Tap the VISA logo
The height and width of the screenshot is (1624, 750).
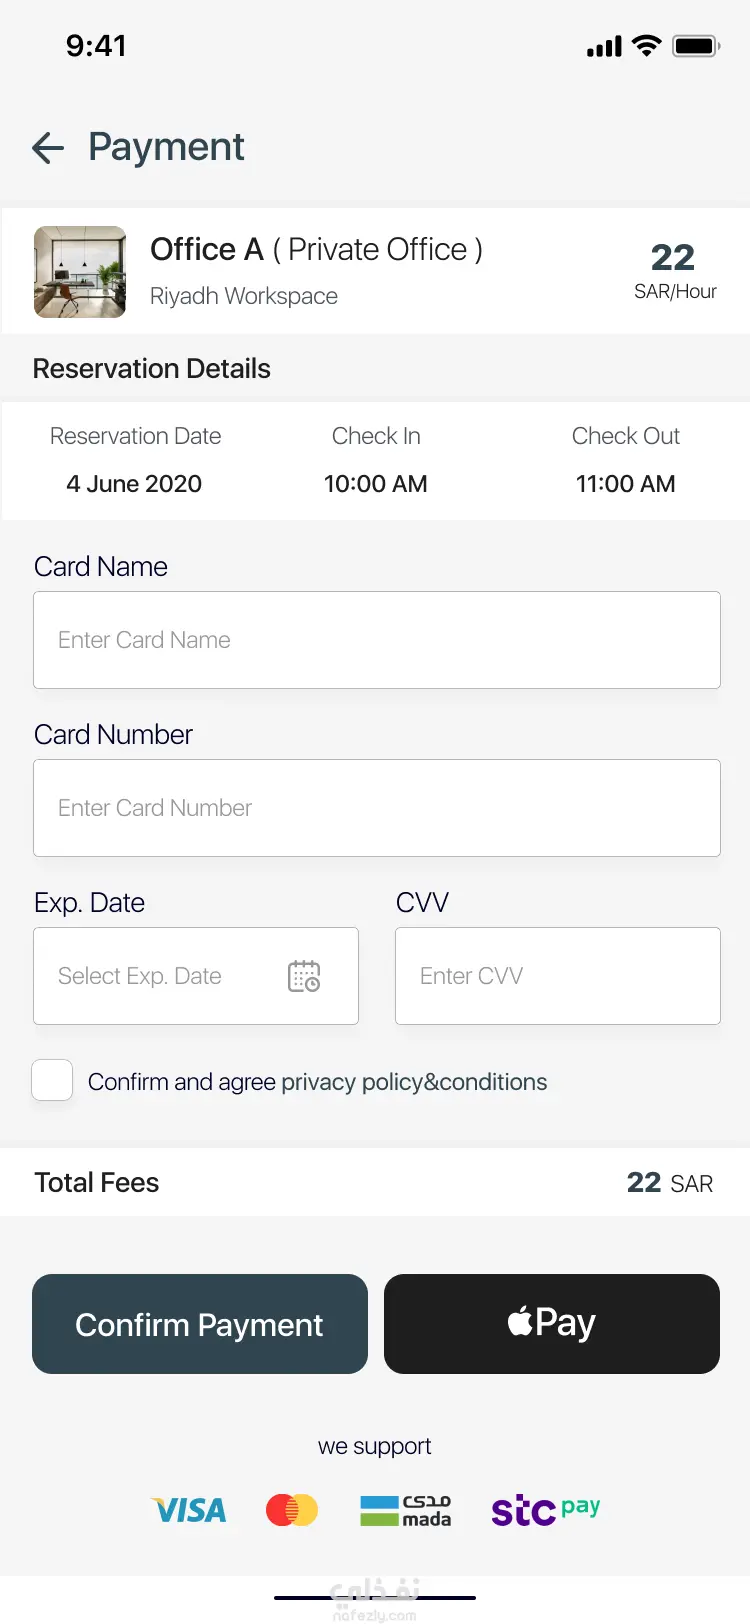[x=189, y=1510]
